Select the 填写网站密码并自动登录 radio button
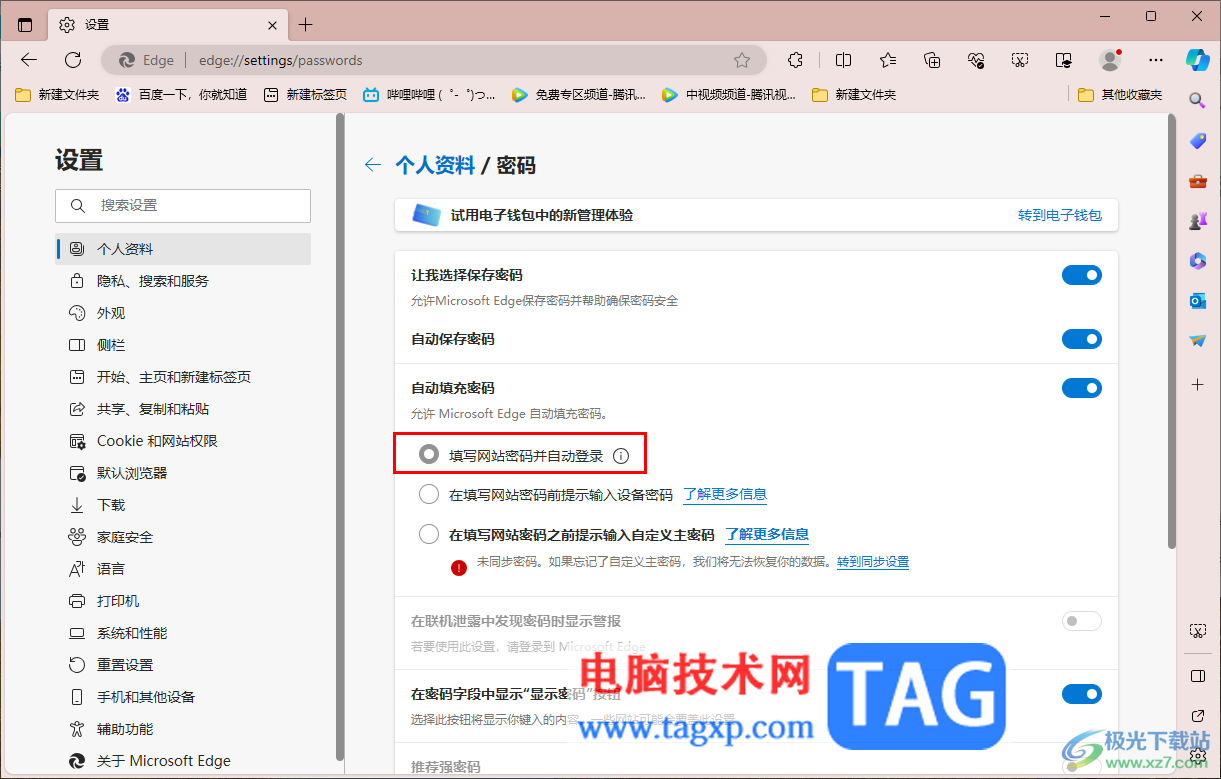 [429, 453]
